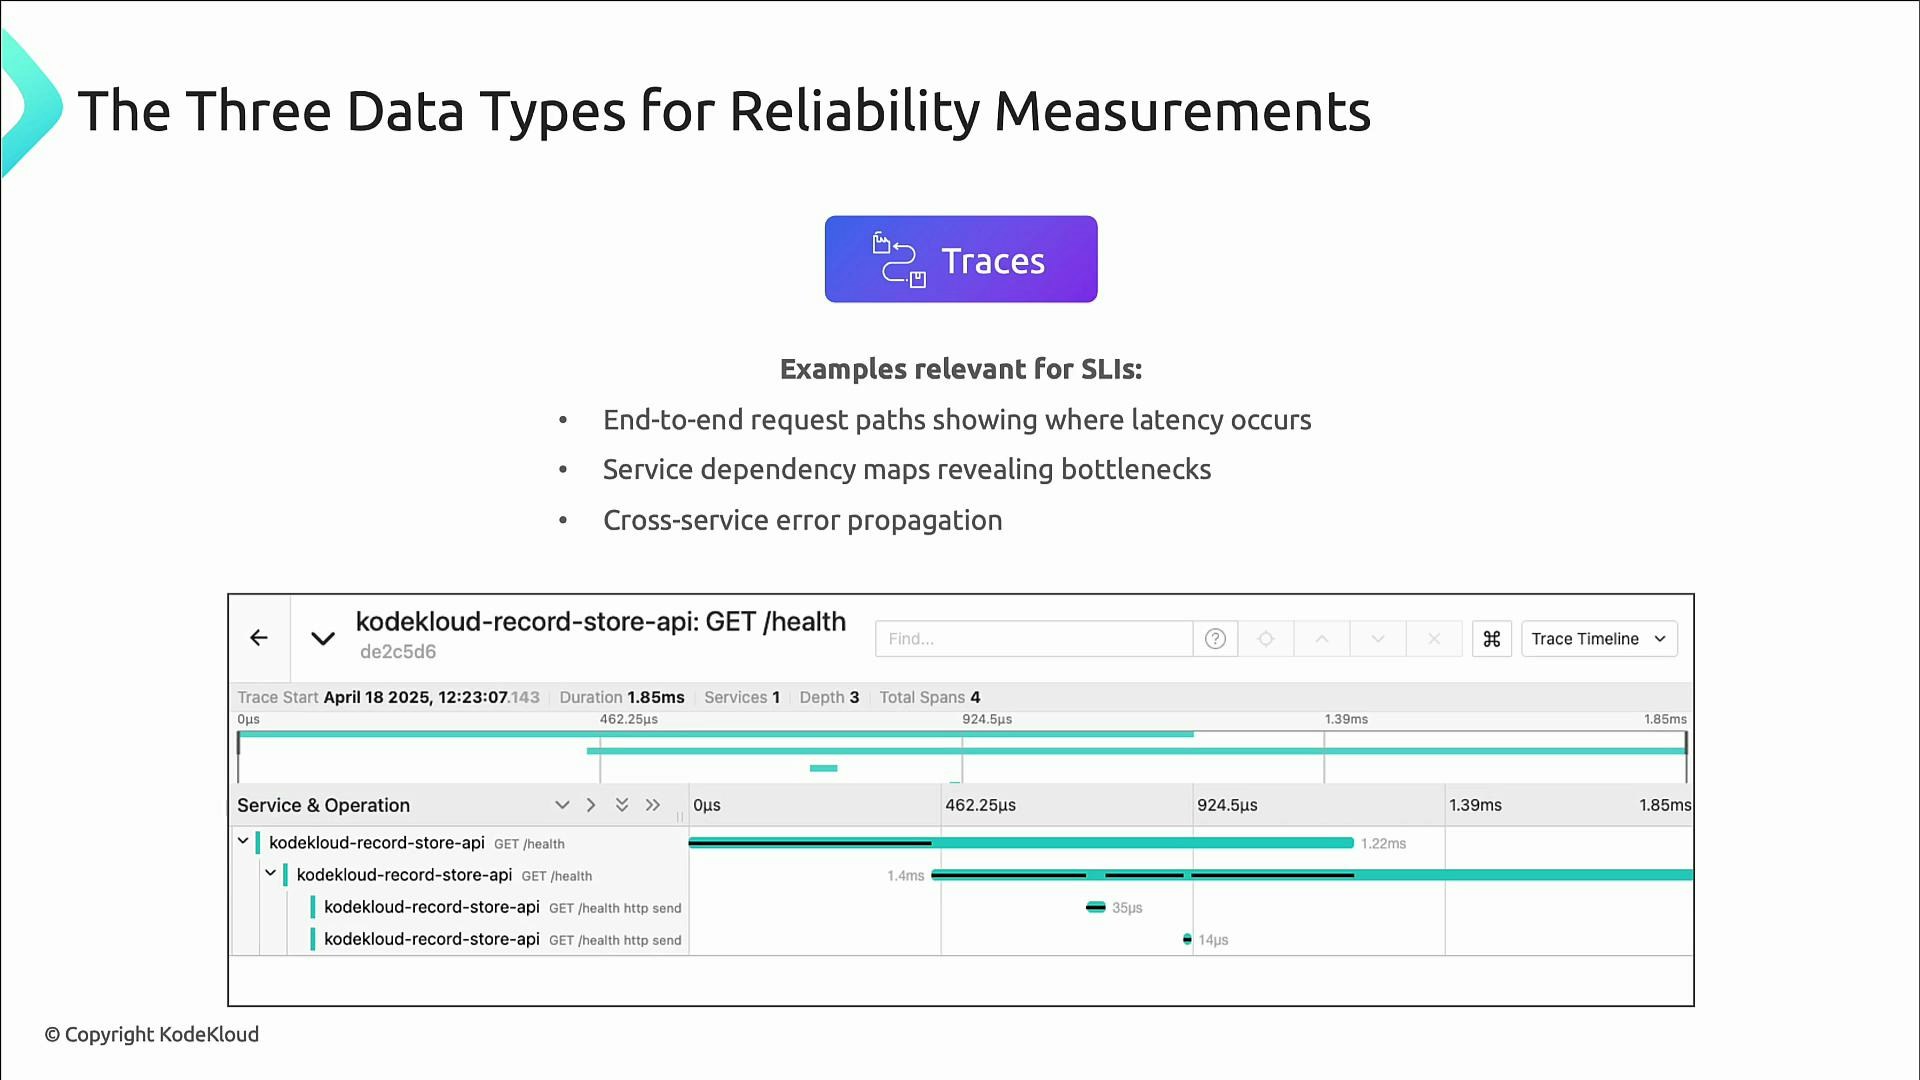Collapse the root kodekloud-record-store-api span
This screenshot has width=1920, height=1080.
pyautogui.click(x=242, y=840)
